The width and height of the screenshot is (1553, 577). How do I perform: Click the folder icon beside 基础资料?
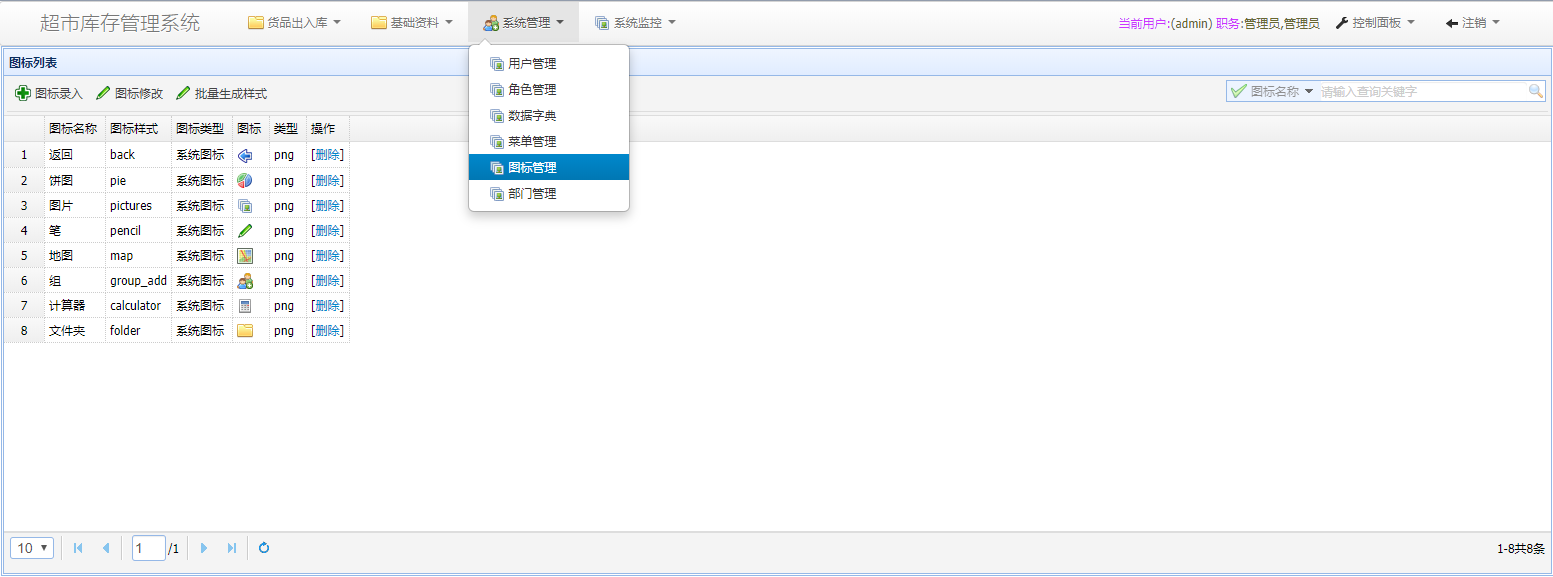(x=379, y=22)
